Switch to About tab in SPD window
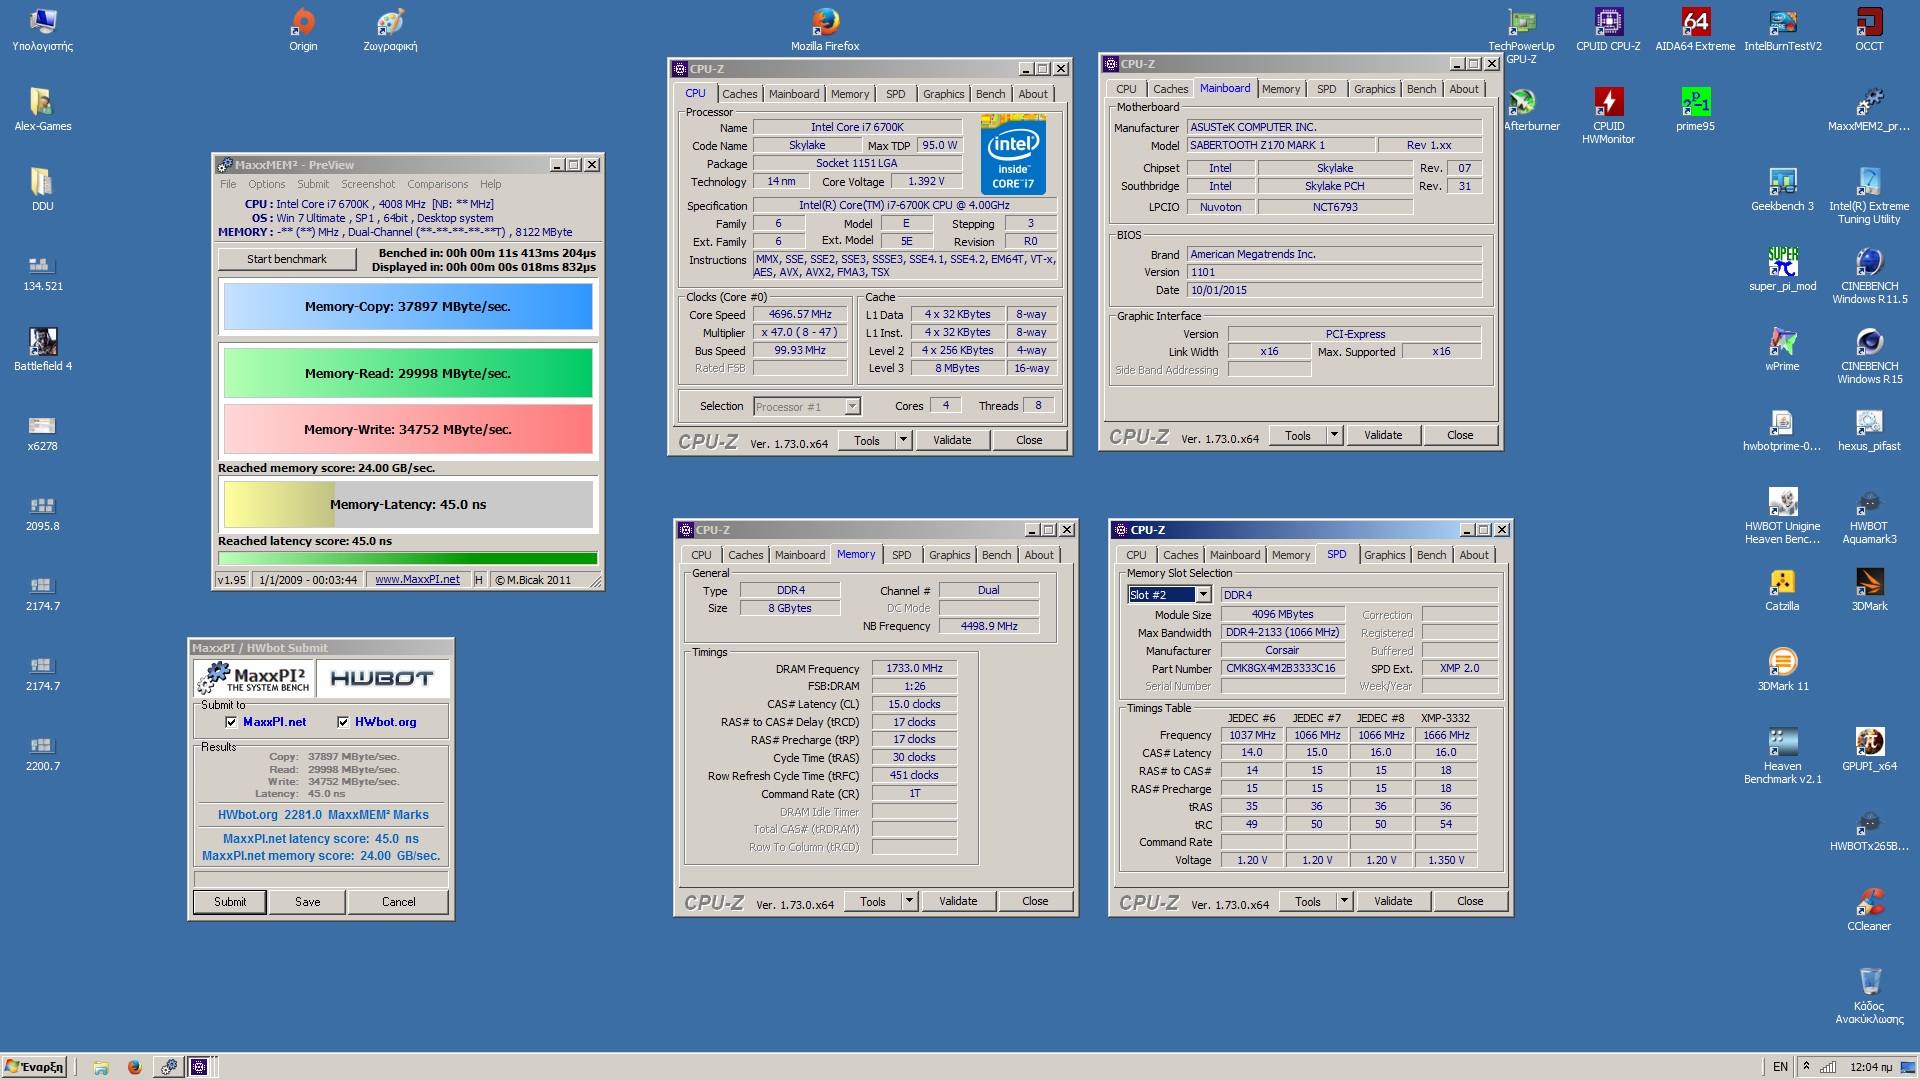 point(1473,555)
